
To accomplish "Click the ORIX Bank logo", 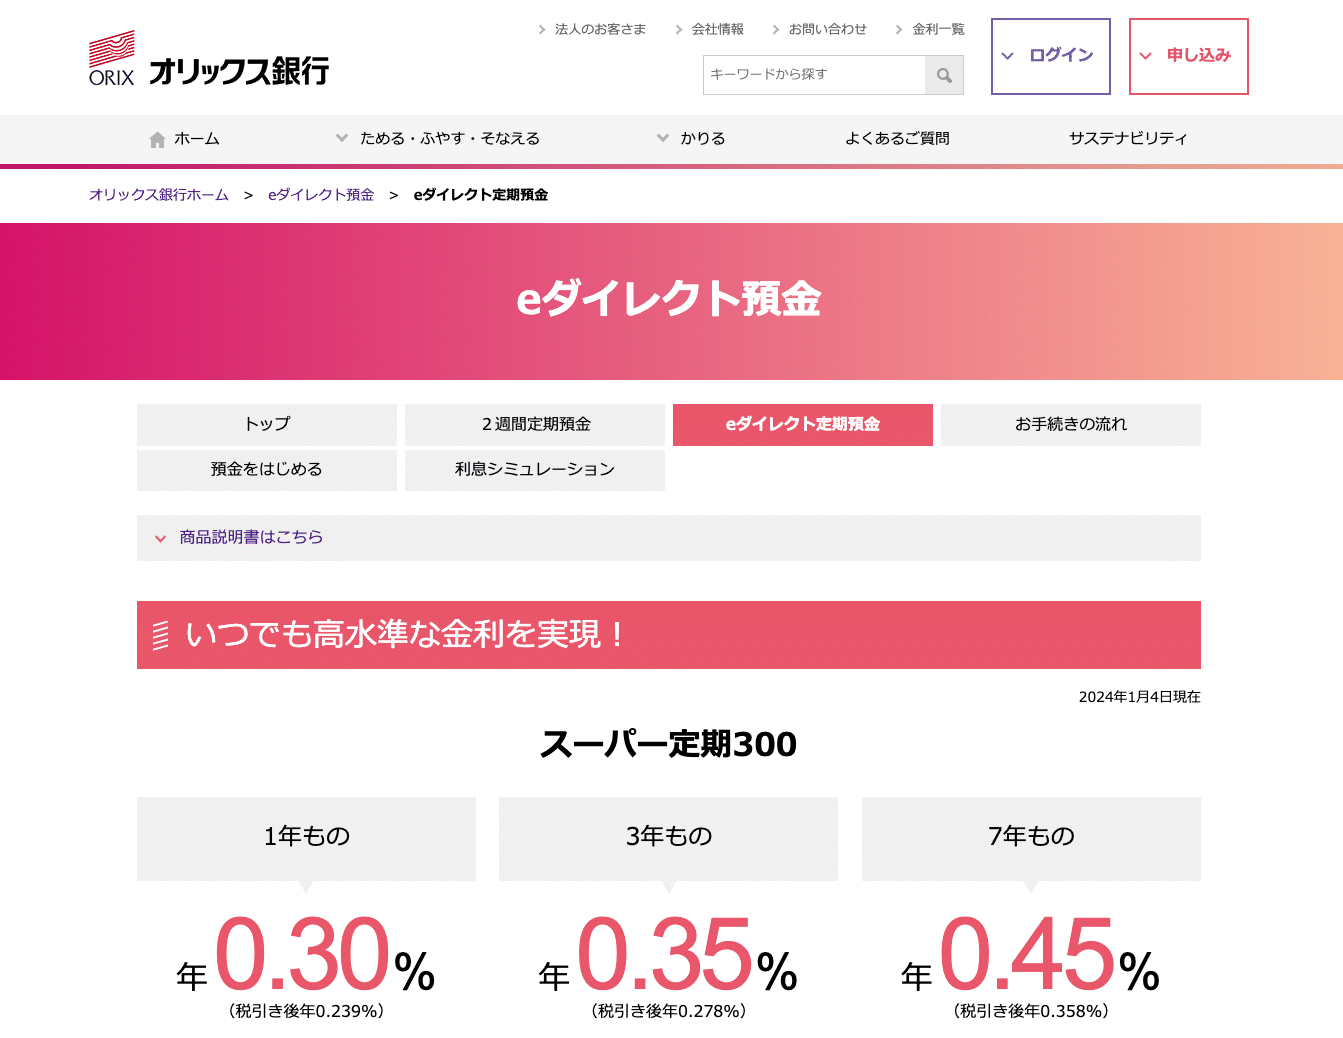I will coord(209,59).
